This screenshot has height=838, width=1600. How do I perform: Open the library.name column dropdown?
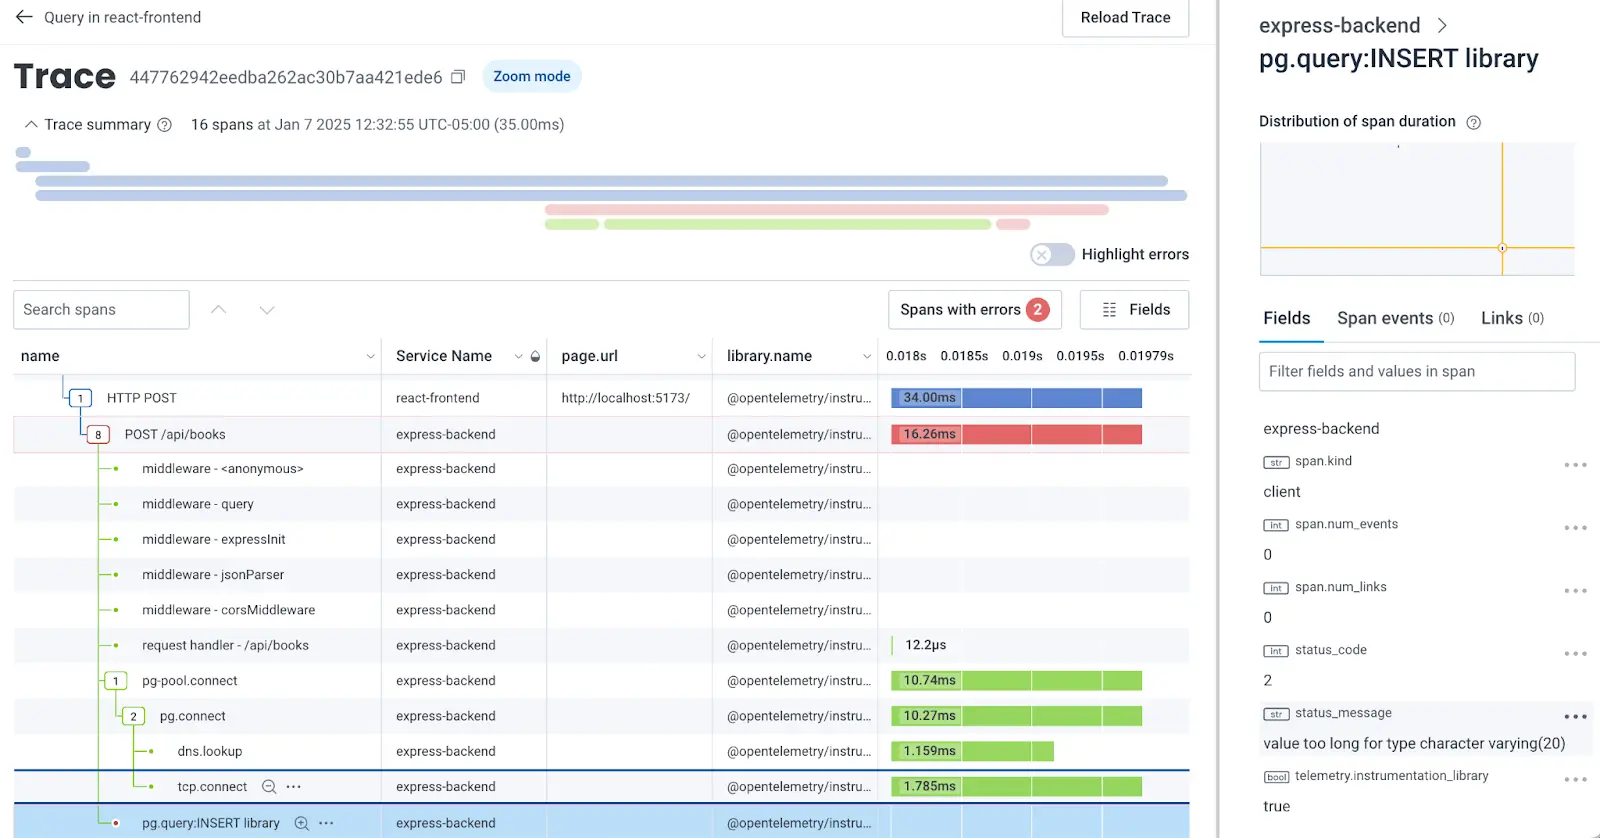point(866,356)
